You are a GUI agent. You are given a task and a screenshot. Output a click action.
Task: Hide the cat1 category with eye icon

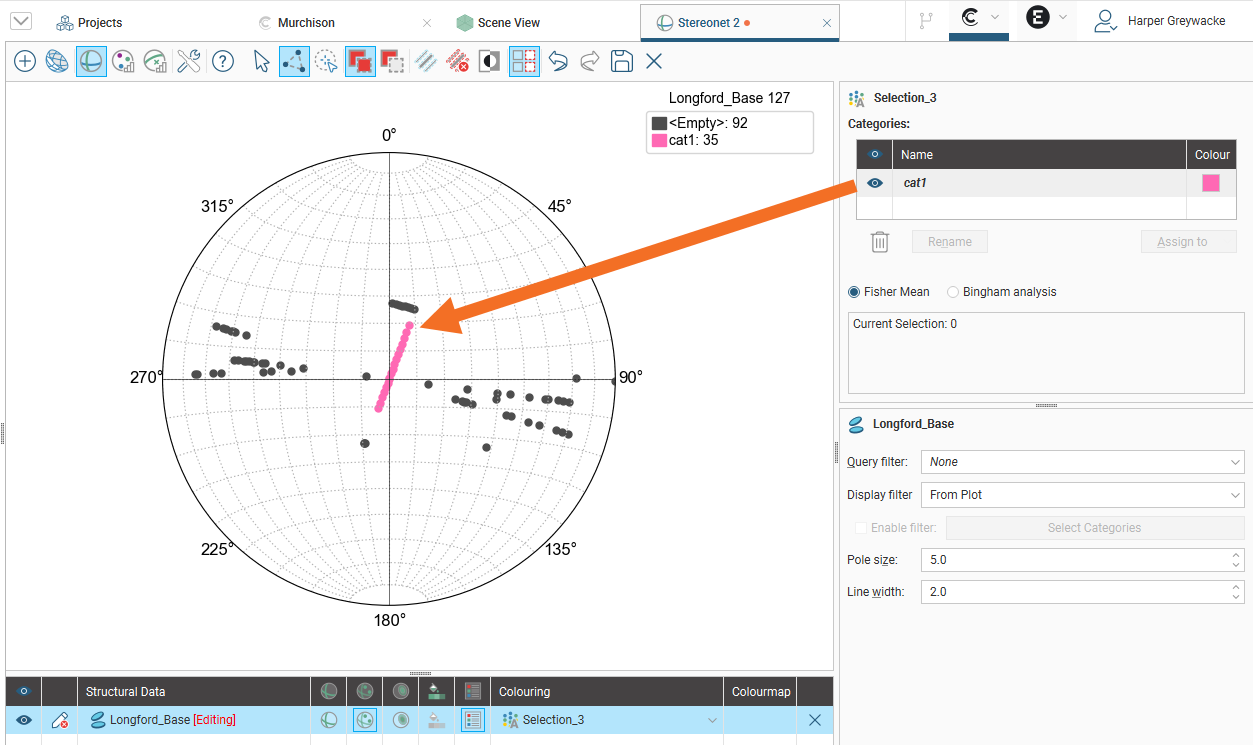pyautogui.click(x=875, y=183)
